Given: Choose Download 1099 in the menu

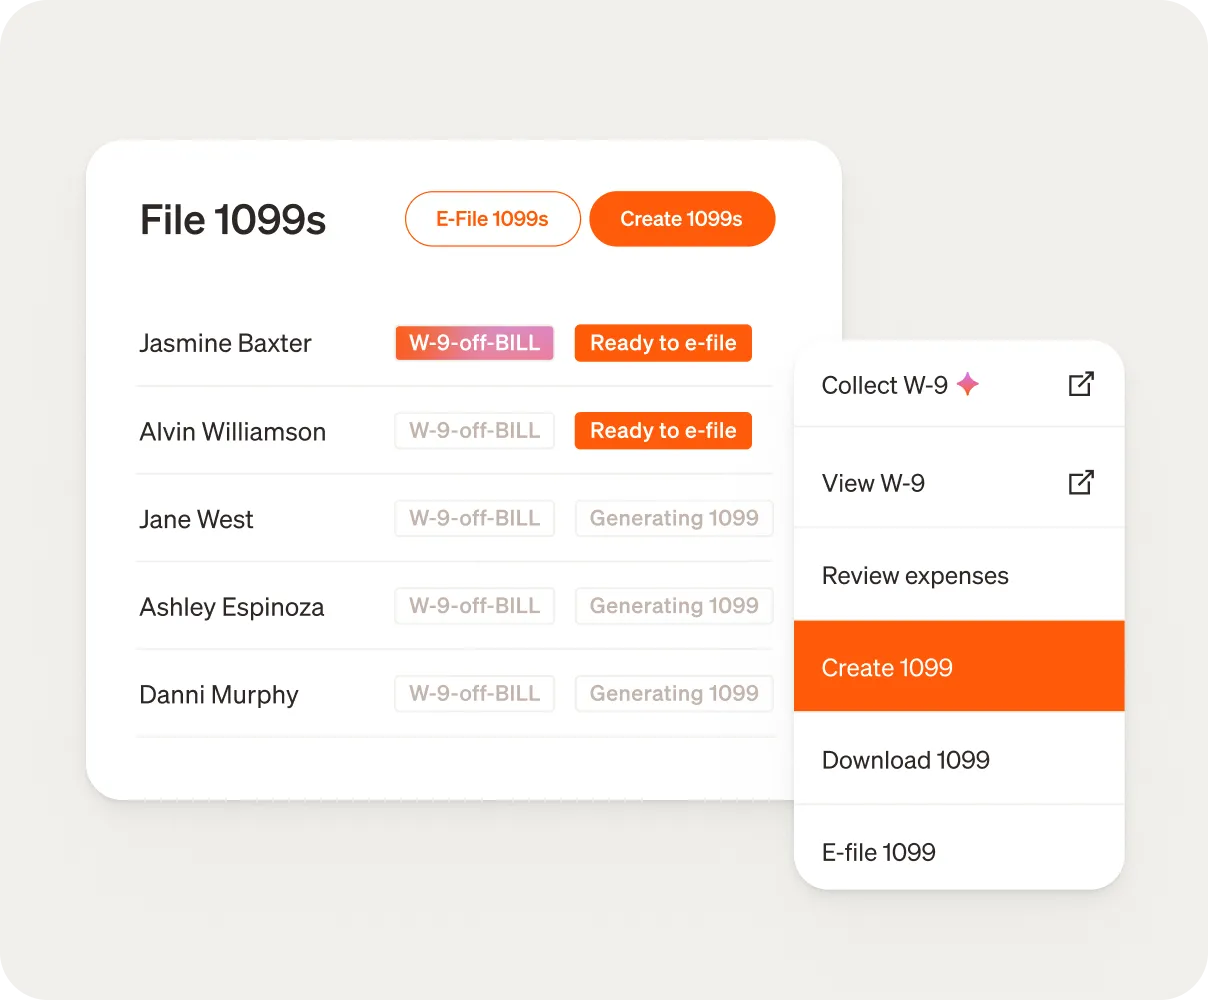Looking at the screenshot, I should (x=959, y=760).
